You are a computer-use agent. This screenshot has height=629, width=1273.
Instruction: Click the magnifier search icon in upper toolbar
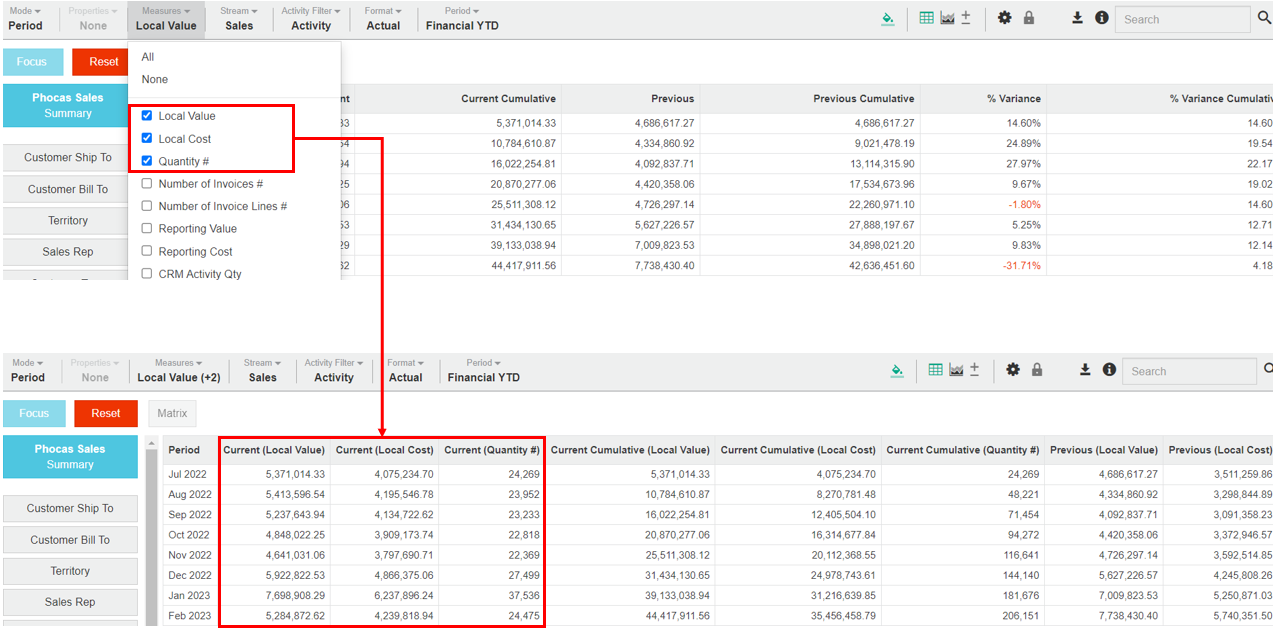pos(1264,18)
